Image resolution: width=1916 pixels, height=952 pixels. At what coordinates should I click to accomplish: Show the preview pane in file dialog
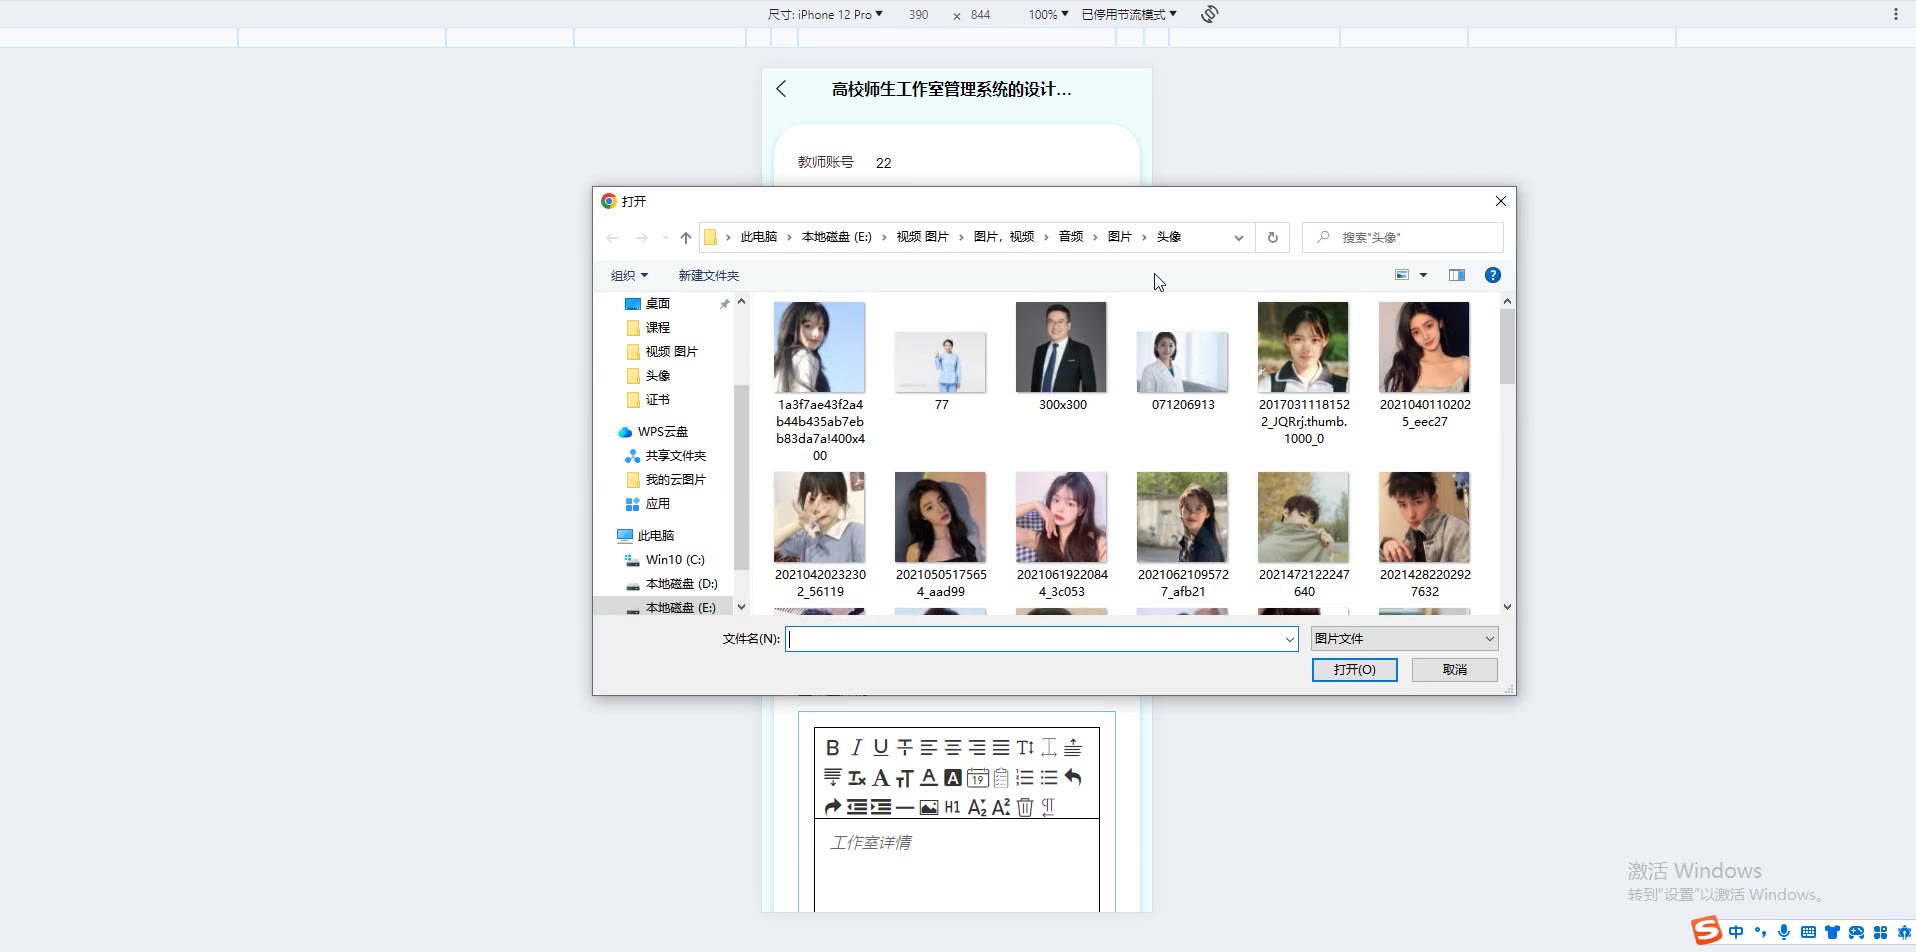point(1456,275)
